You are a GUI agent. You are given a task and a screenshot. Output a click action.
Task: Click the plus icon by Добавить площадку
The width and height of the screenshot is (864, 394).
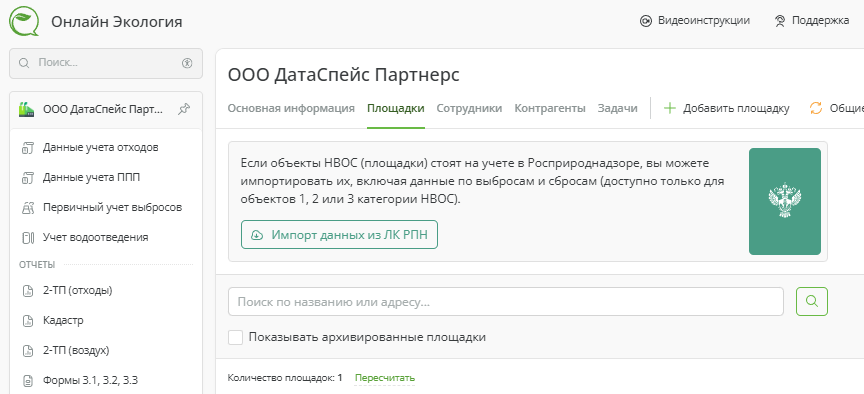pyautogui.click(x=669, y=108)
